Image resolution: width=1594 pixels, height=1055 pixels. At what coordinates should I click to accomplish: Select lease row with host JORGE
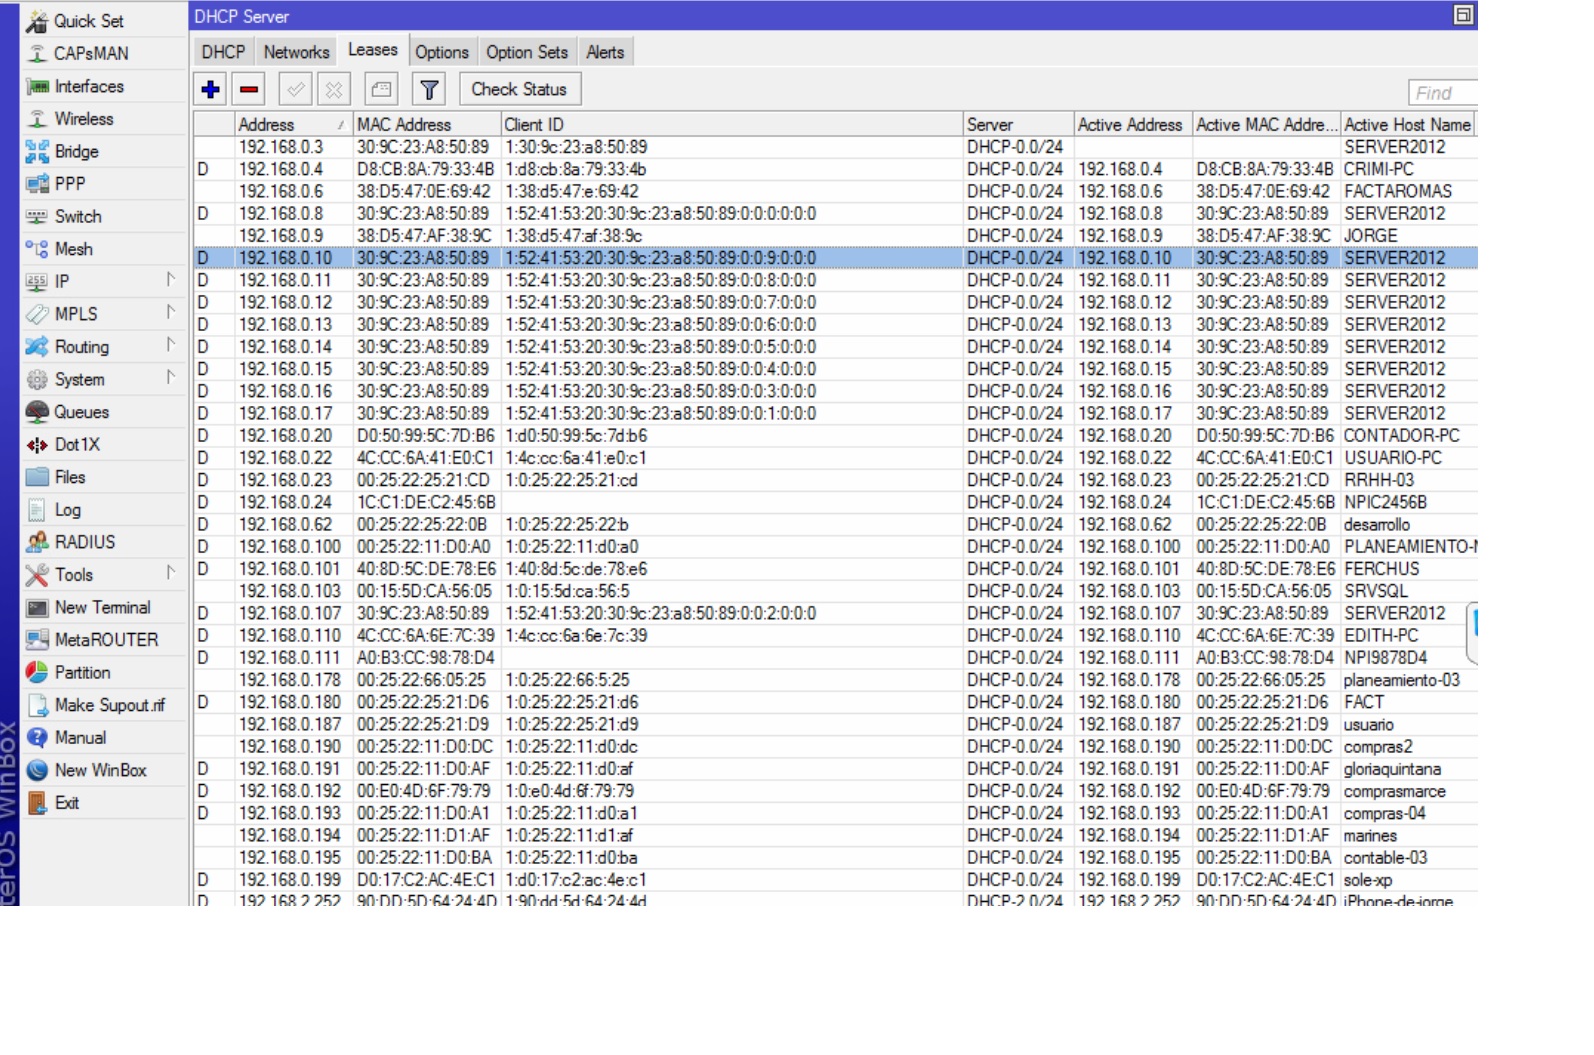pos(835,235)
